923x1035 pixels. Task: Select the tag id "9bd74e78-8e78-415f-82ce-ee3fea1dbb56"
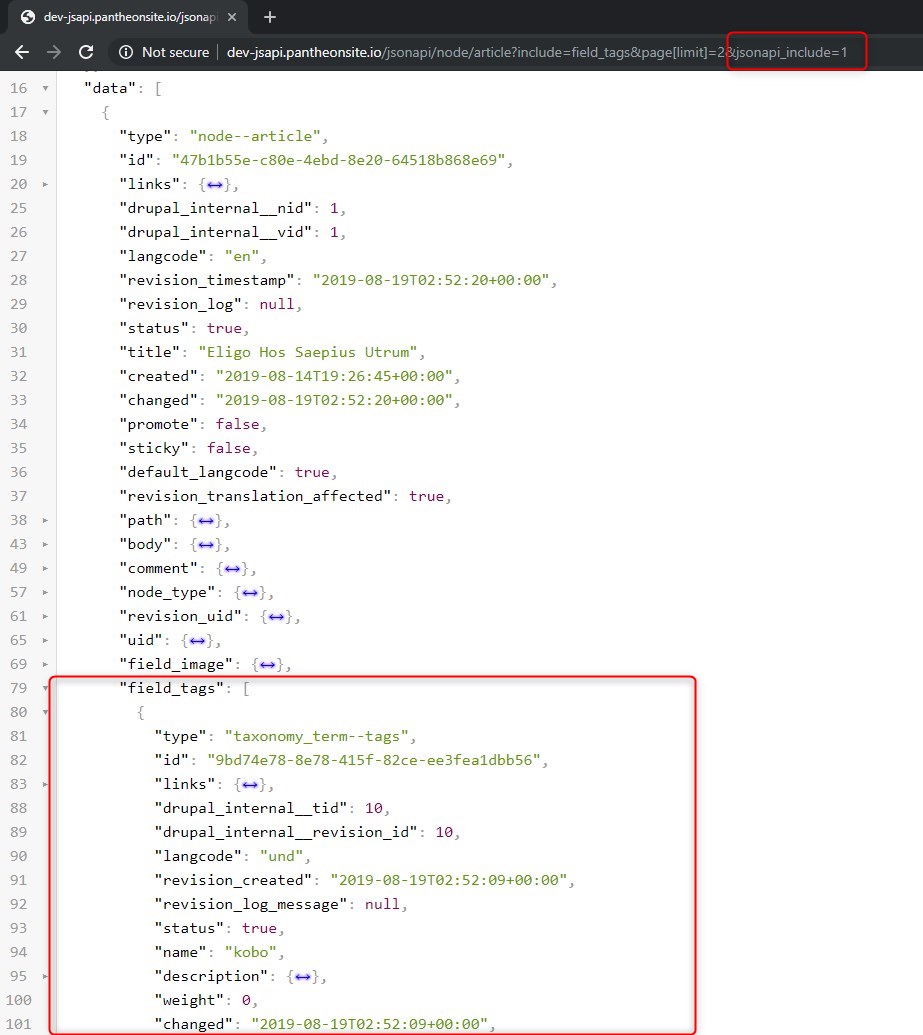click(374, 760)
